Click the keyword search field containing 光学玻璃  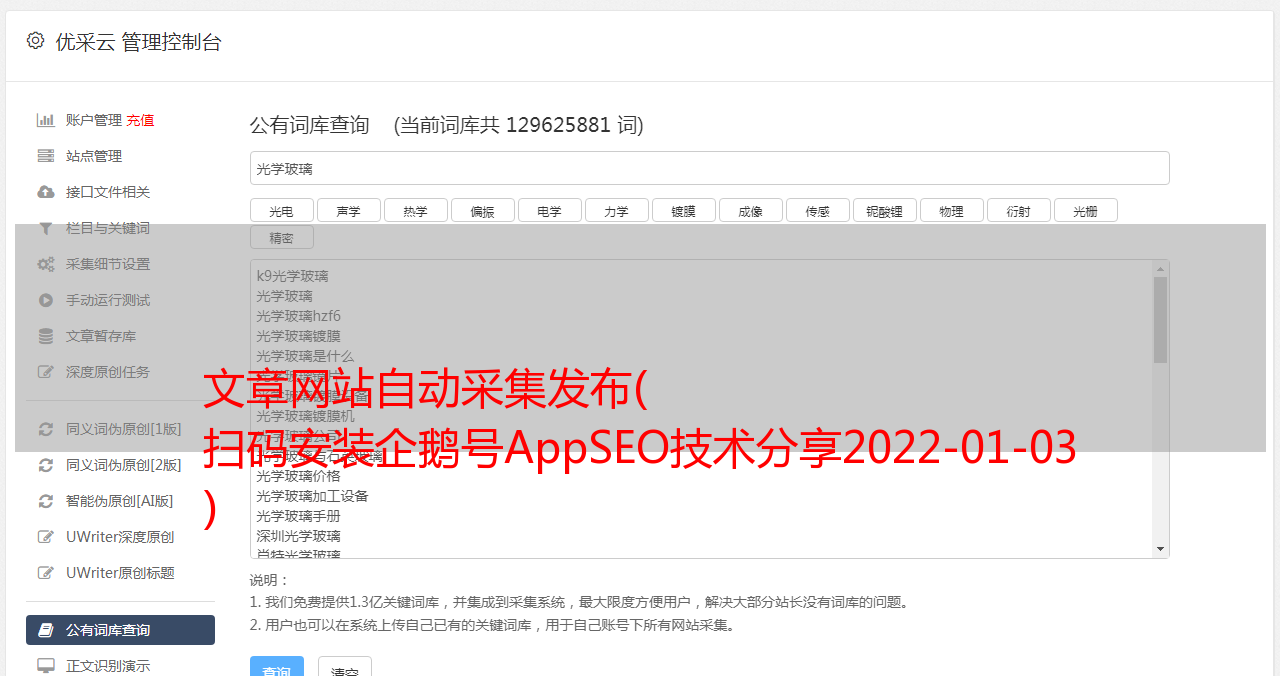tap(709, 169)
